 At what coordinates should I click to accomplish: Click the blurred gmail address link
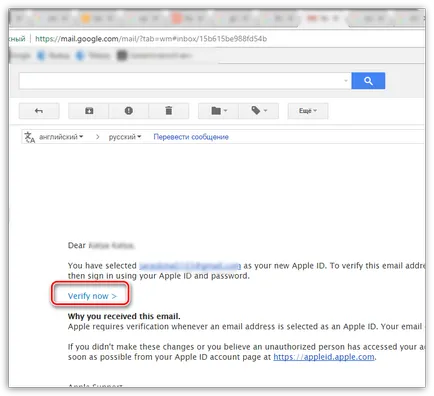click(190, 266)
